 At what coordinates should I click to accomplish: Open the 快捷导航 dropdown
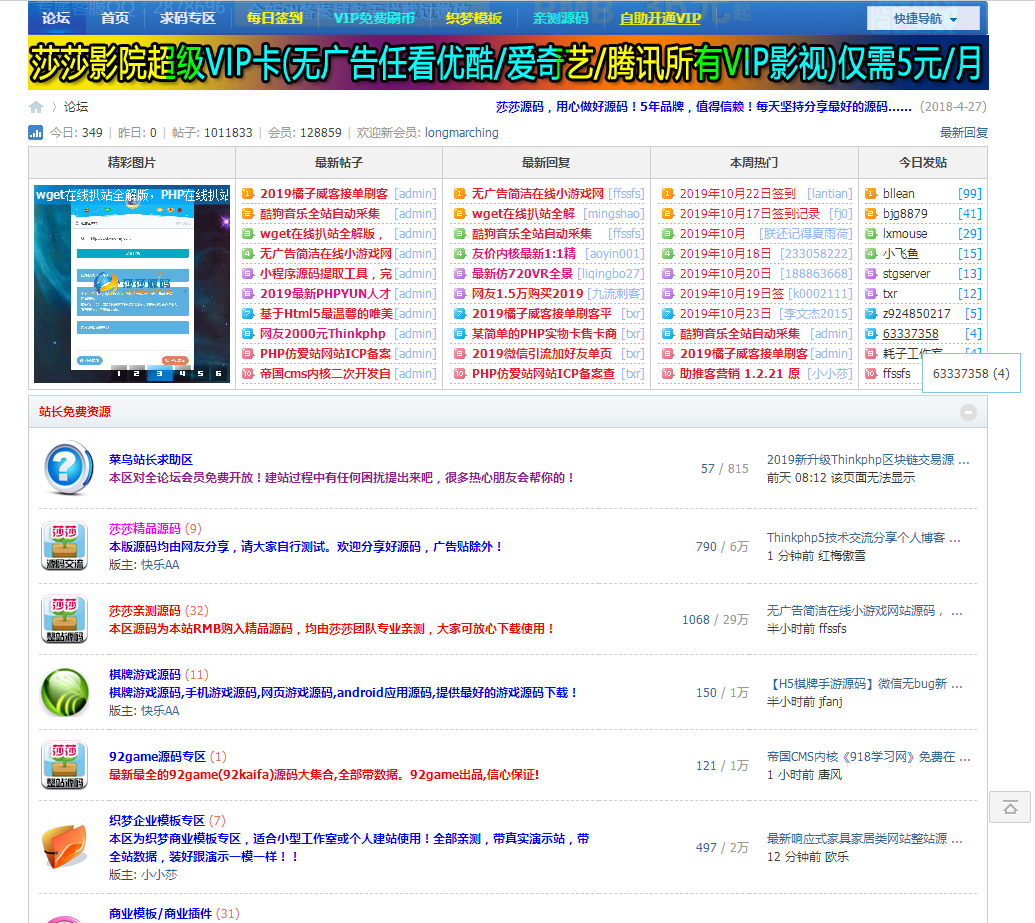coord(923,18)
